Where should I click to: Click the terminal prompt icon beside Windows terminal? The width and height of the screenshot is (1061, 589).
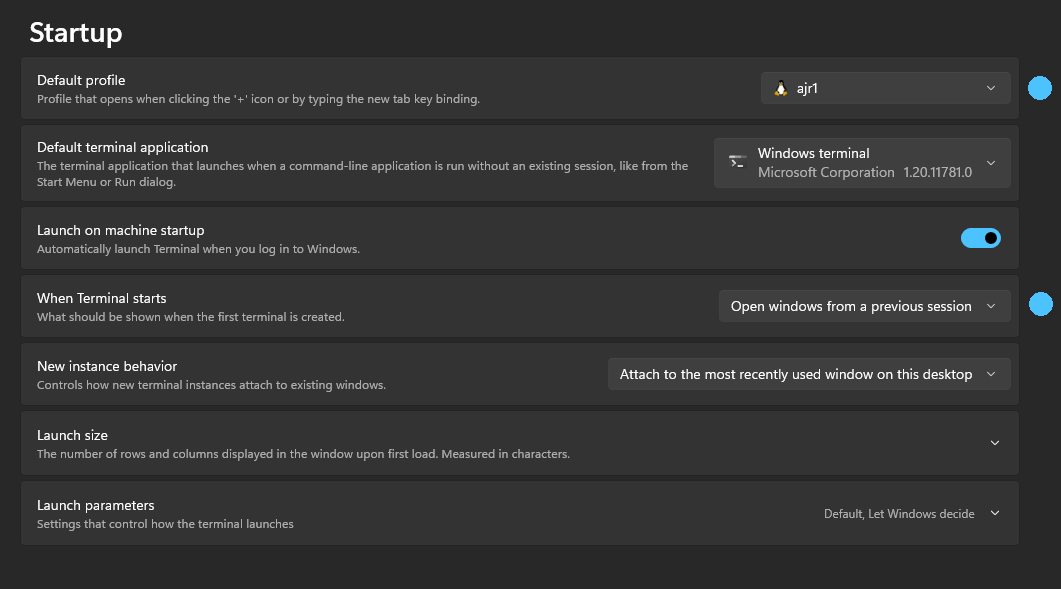[737, 162]
